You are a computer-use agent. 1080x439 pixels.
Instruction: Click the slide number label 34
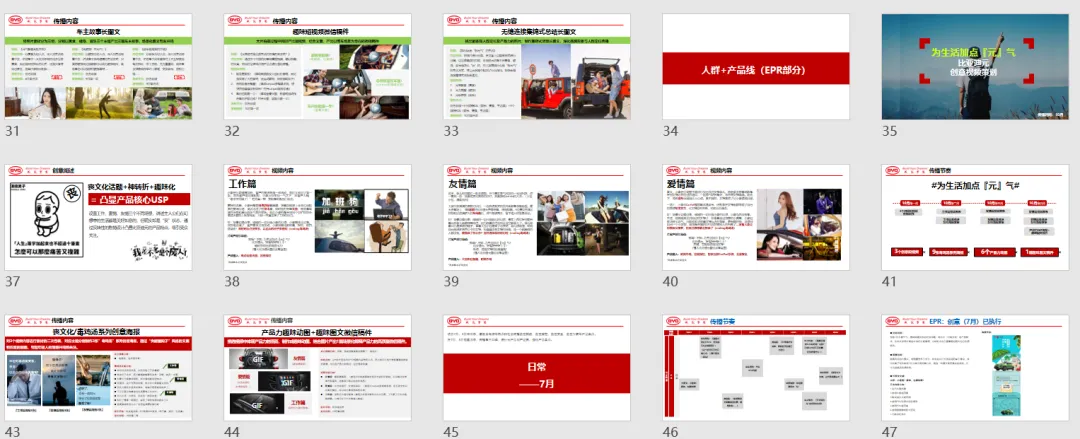(x=671, y=132)
